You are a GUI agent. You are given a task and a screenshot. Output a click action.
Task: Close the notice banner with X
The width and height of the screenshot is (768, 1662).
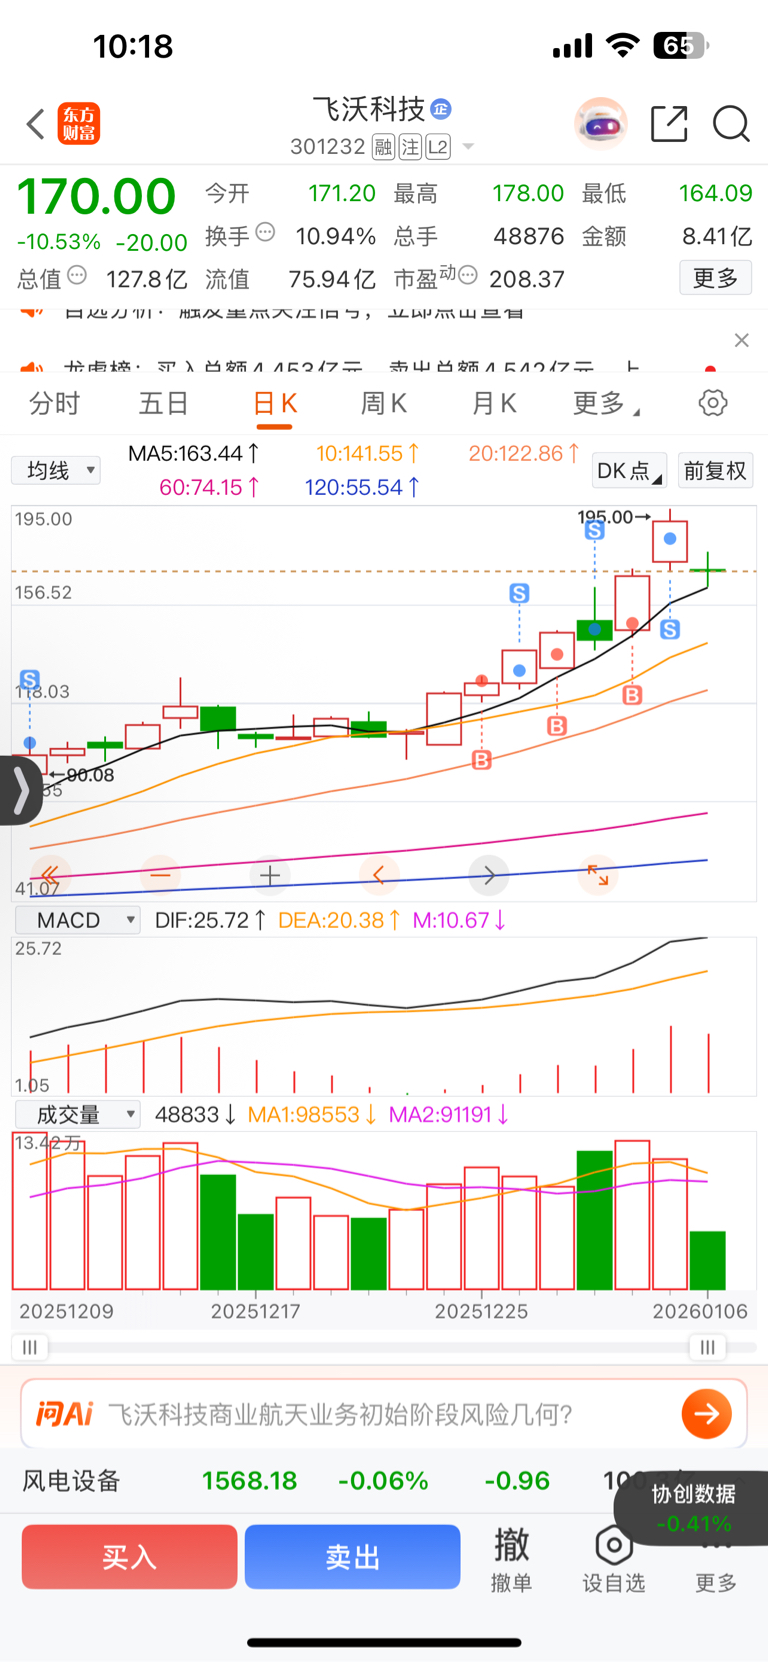(x=741, y=340)
